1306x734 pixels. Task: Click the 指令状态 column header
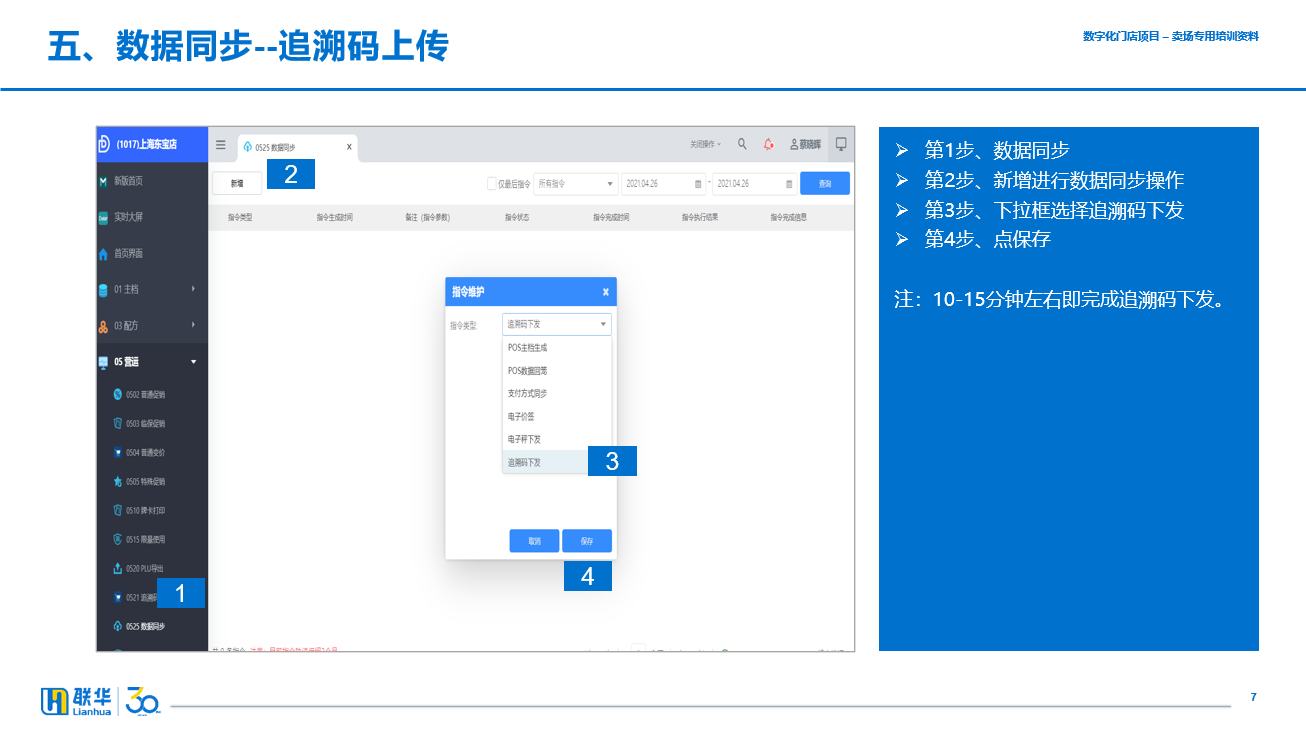tap(517, 217)
